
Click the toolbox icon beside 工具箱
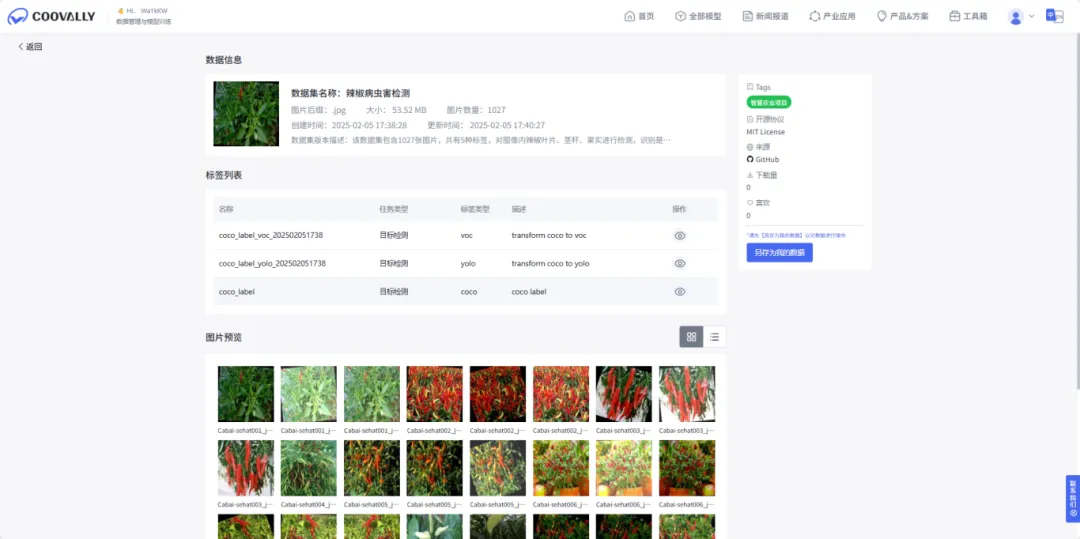[955, 16]
